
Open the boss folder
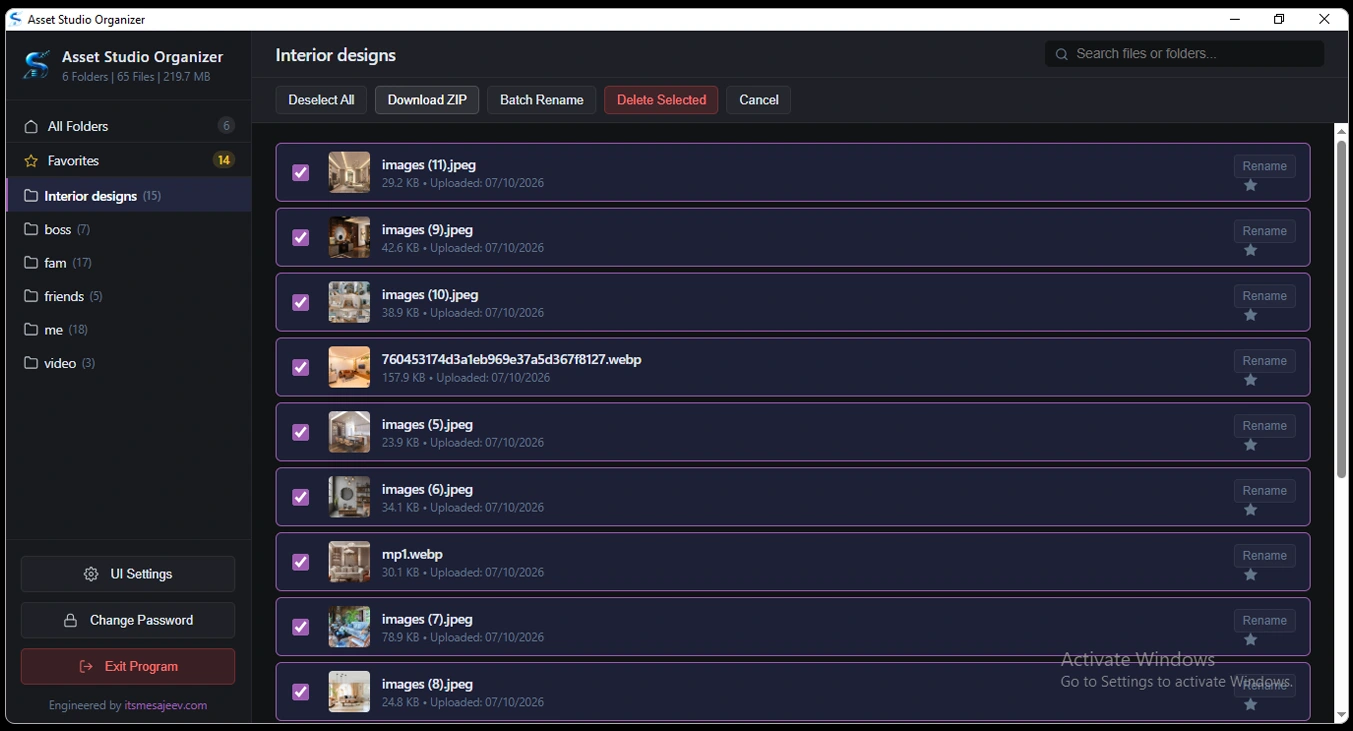point(128,230)
